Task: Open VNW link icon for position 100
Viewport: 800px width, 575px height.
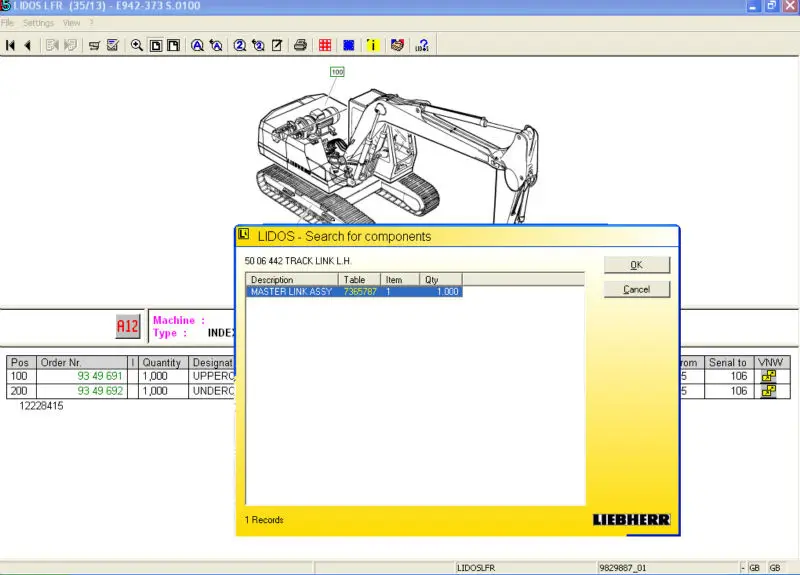Action: pos(768,376)
